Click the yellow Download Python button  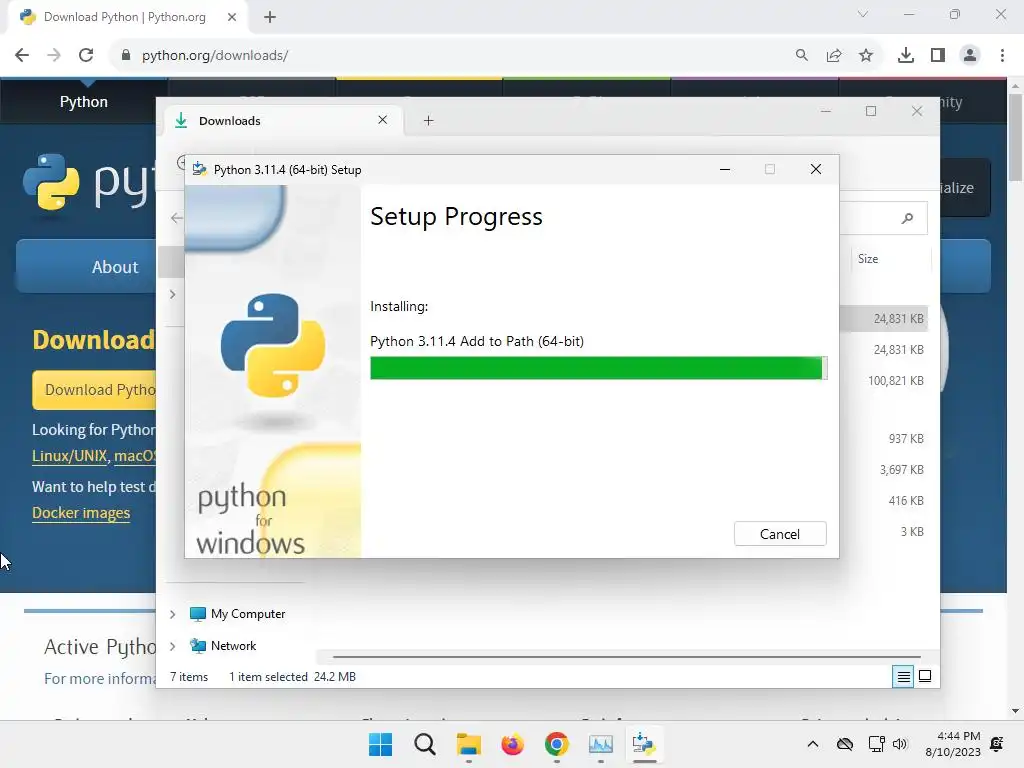tap(95, 390)
